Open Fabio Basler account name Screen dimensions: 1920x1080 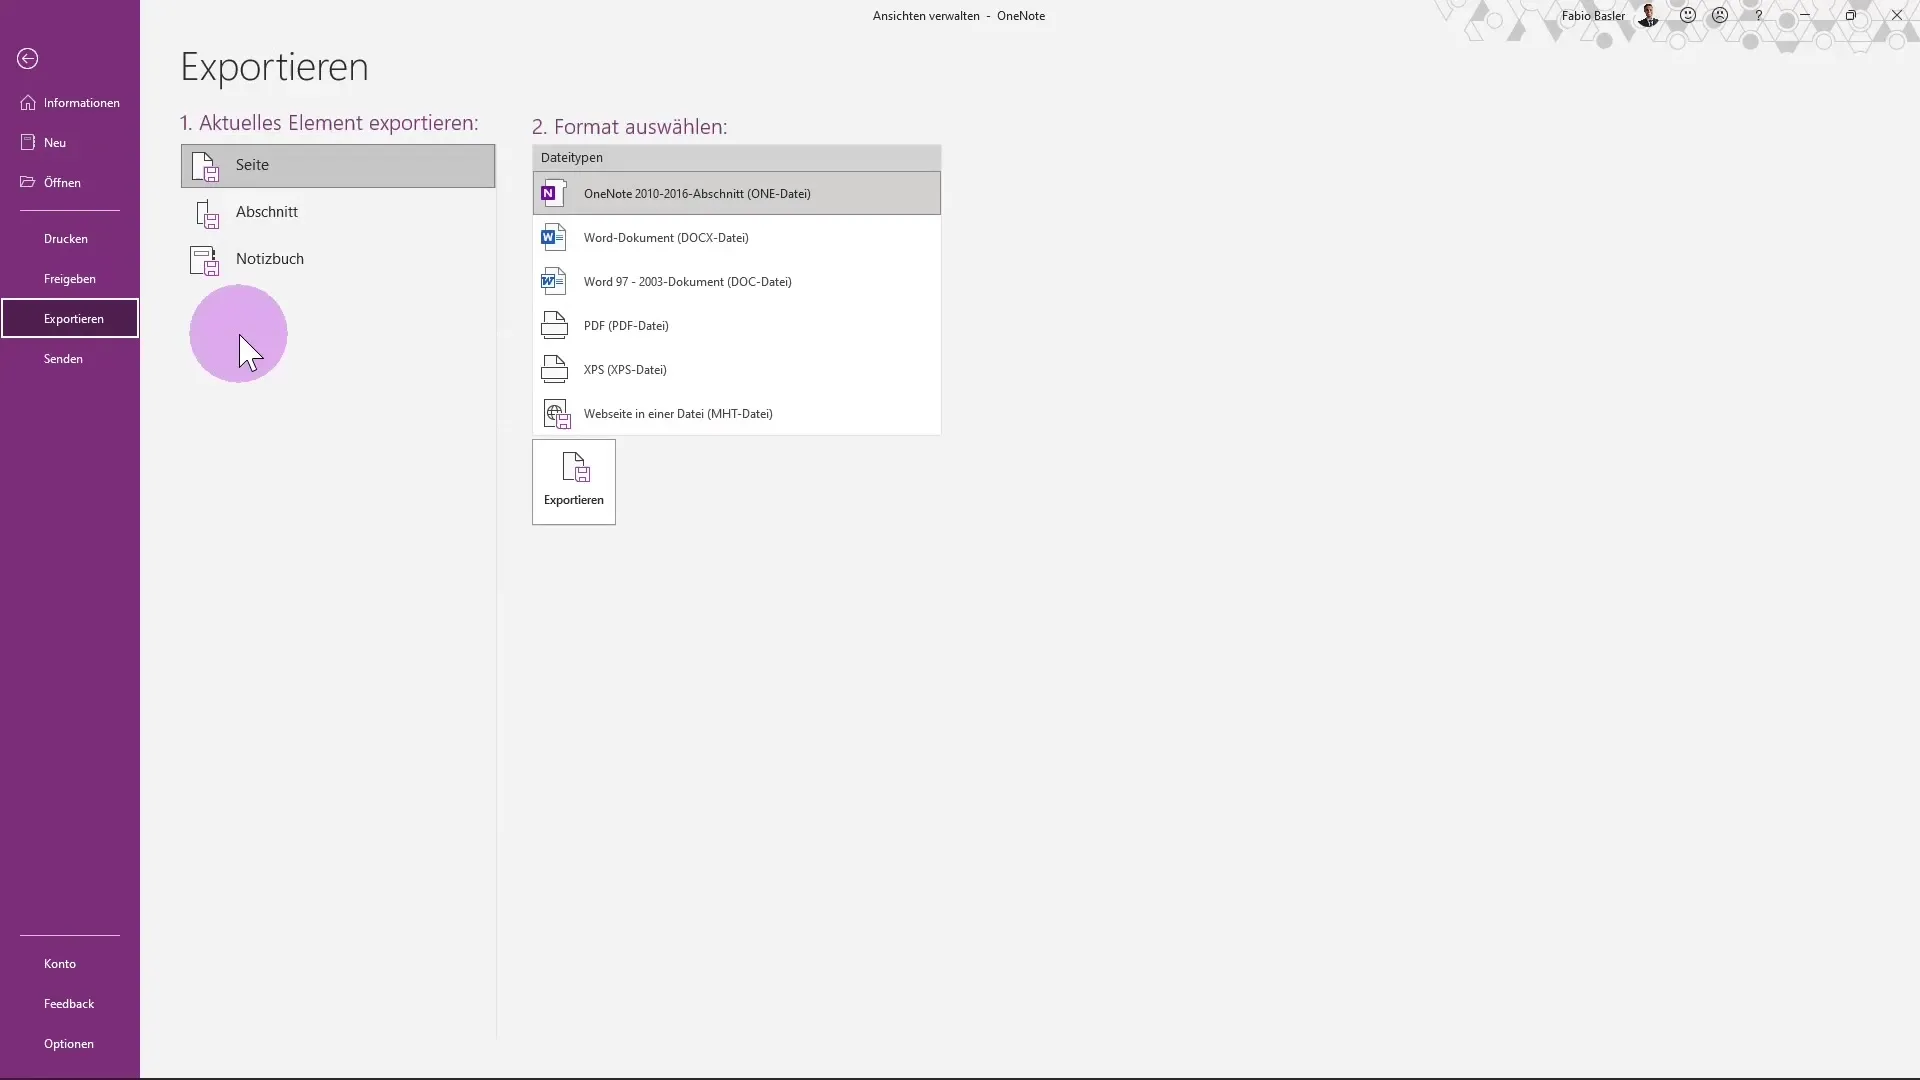(1593, 16)
